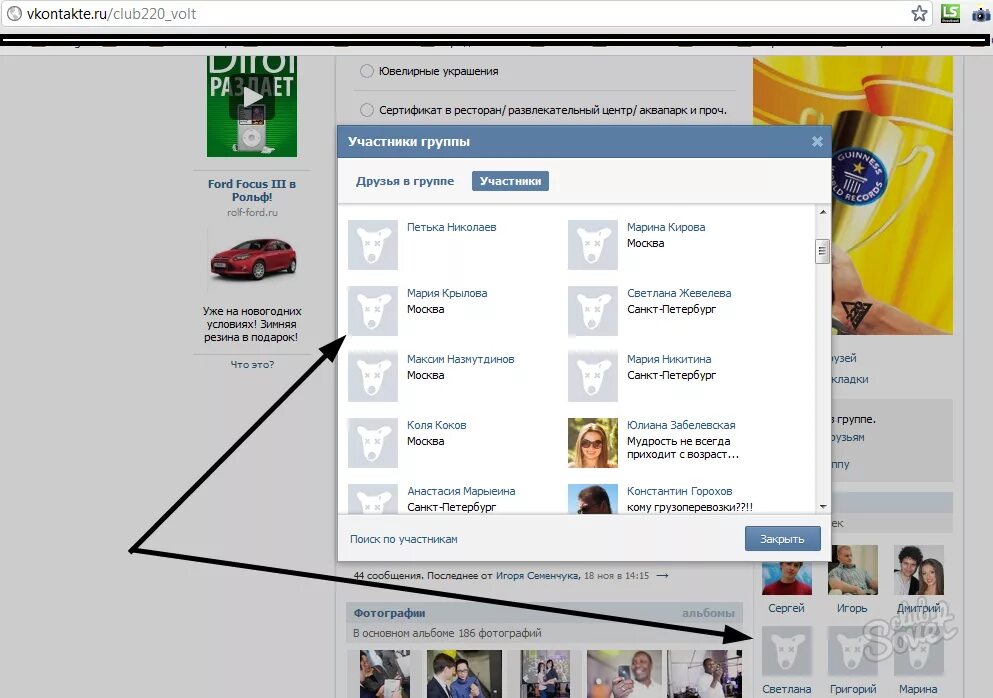Open the Юлиана Забелевская profile link
Image resolution: width=993 pixels, height=698 pixels.
pyautogui.click(x=681, y=424)
